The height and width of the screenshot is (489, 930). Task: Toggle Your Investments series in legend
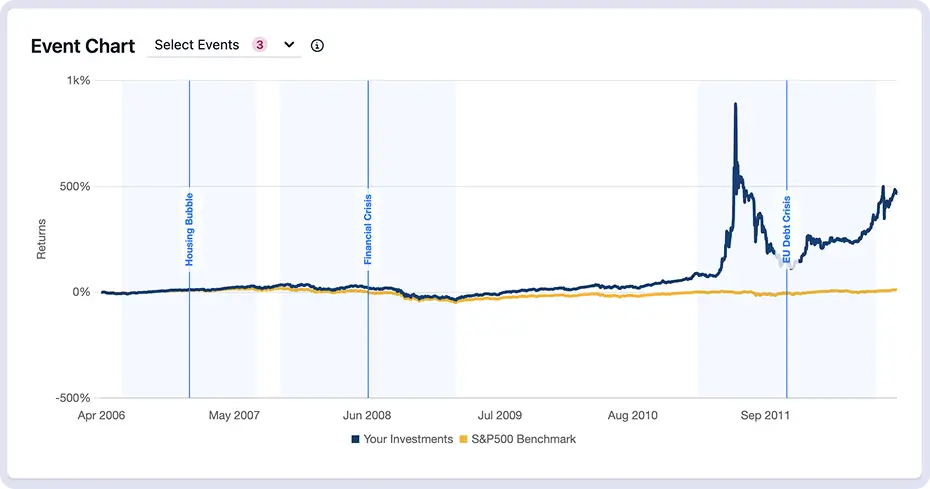[408, 439]
